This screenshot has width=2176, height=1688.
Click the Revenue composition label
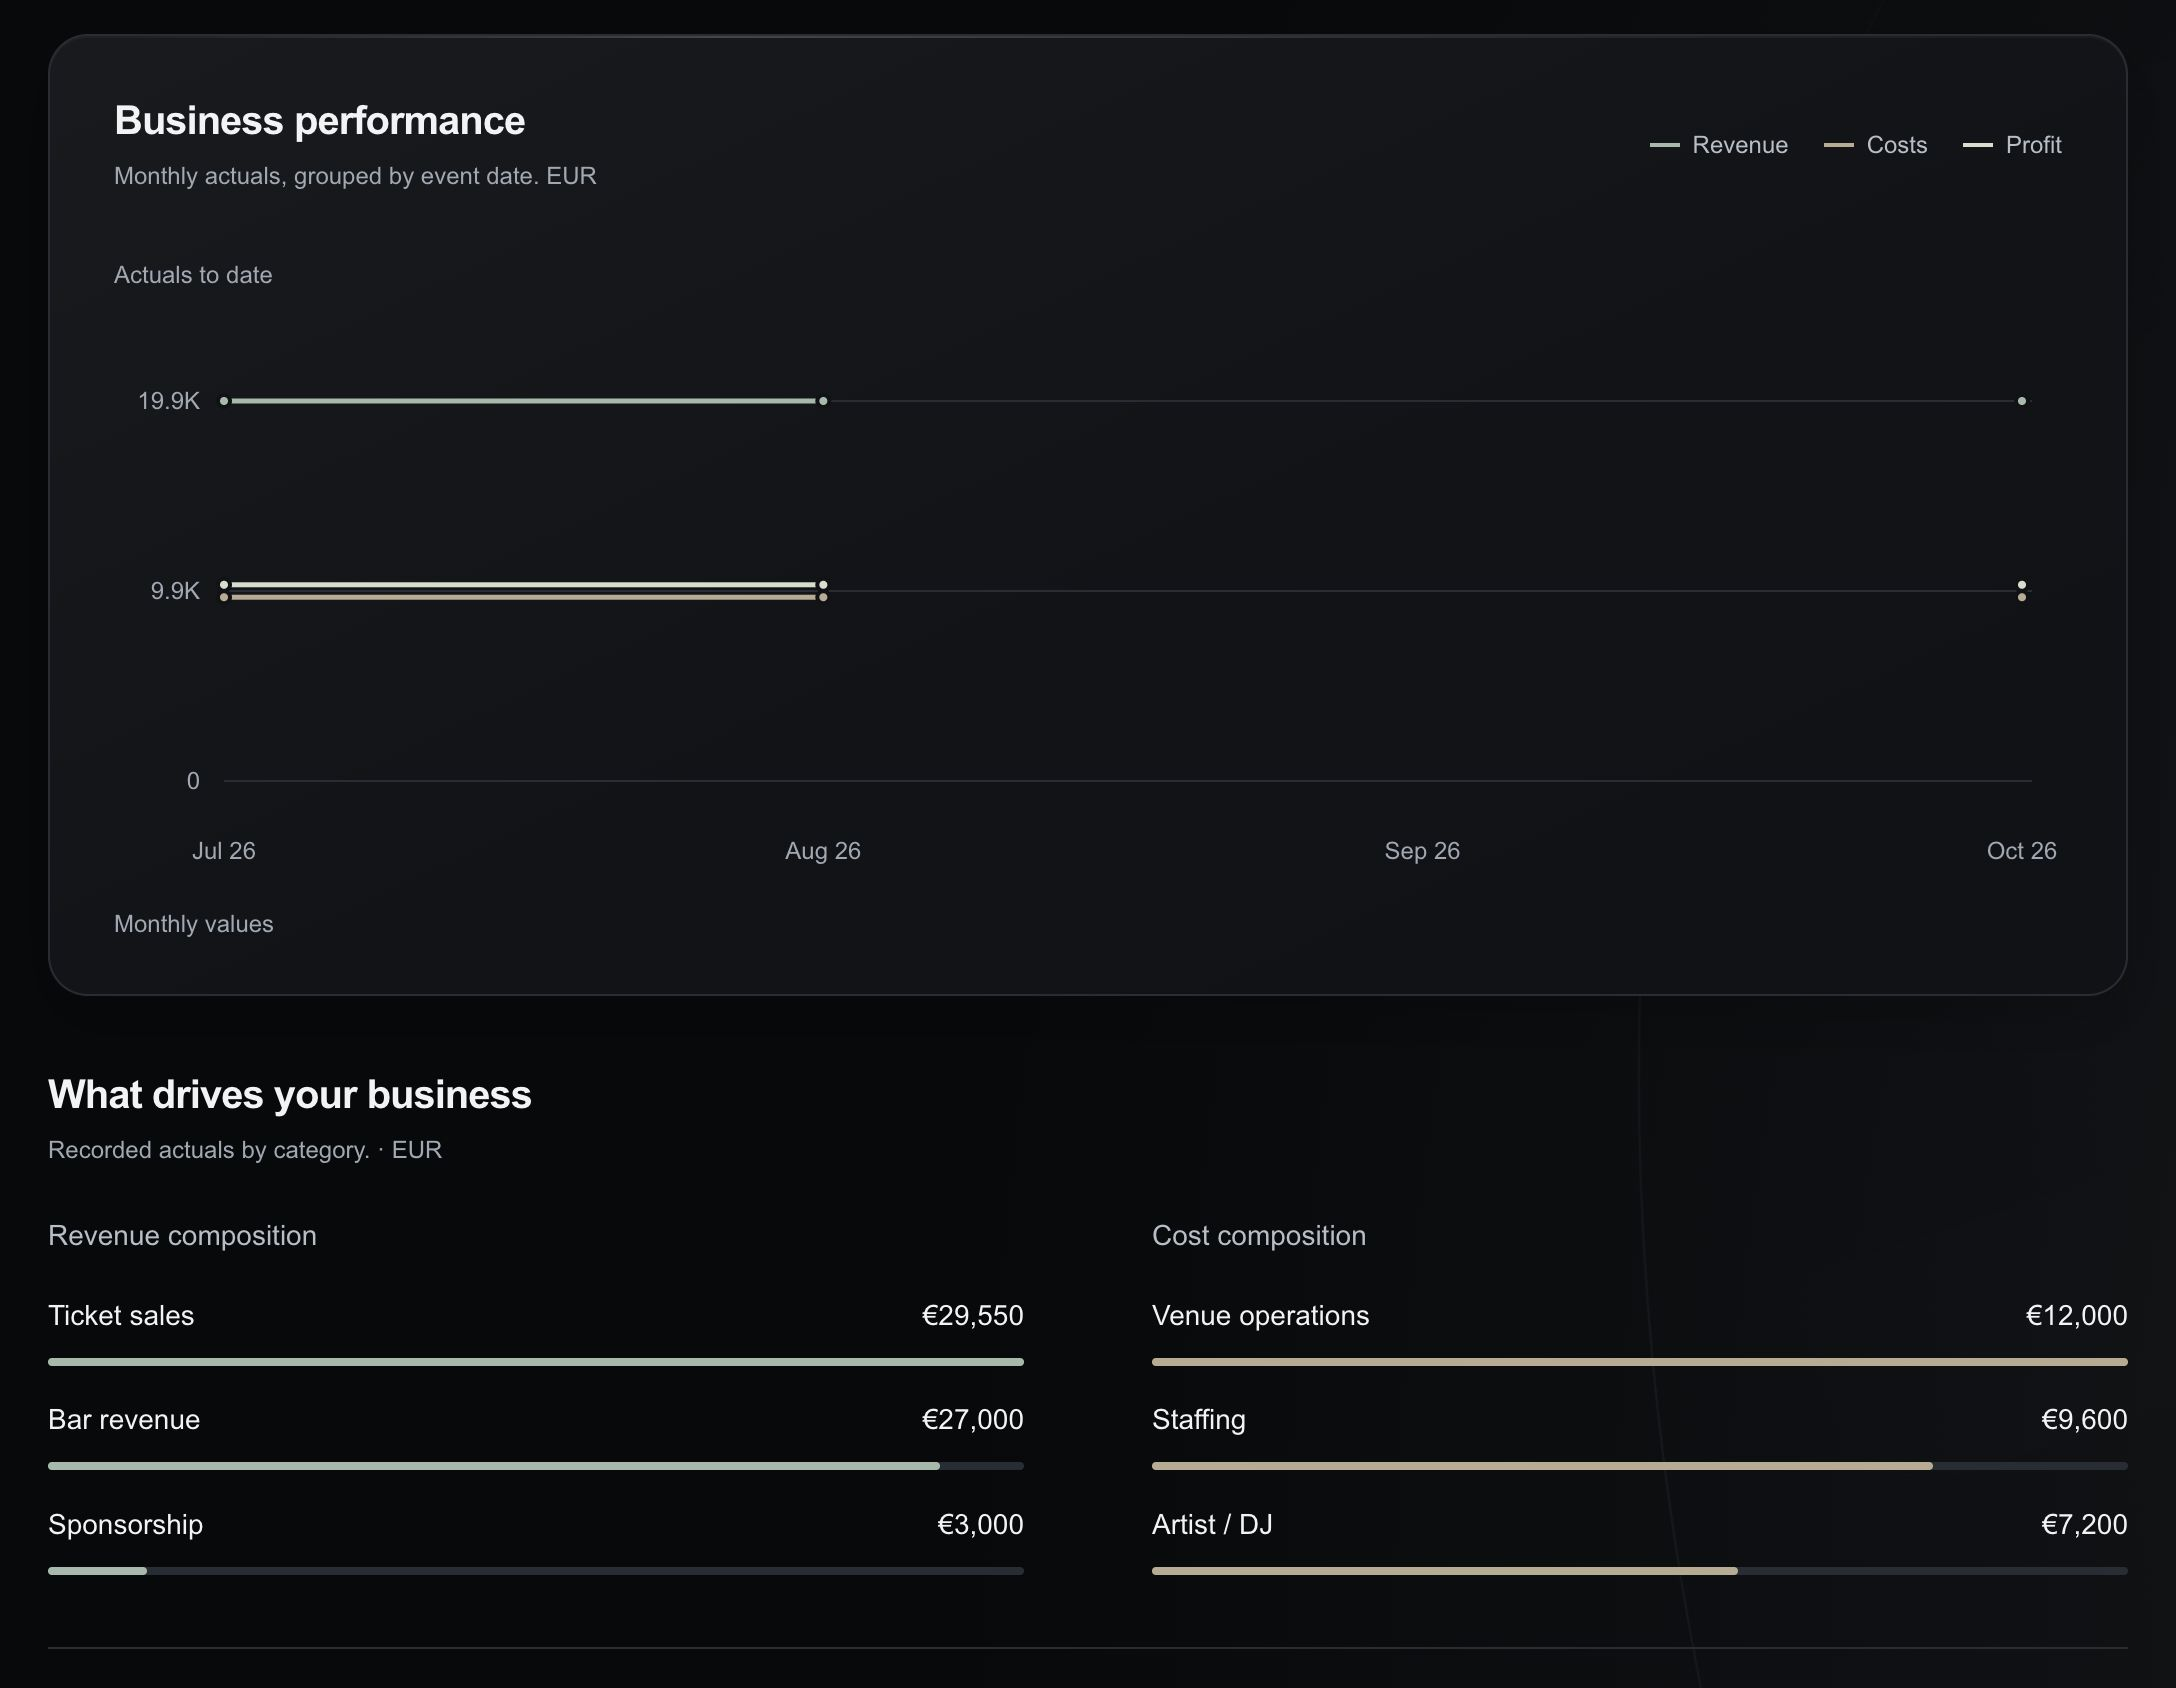[182, 1236]
